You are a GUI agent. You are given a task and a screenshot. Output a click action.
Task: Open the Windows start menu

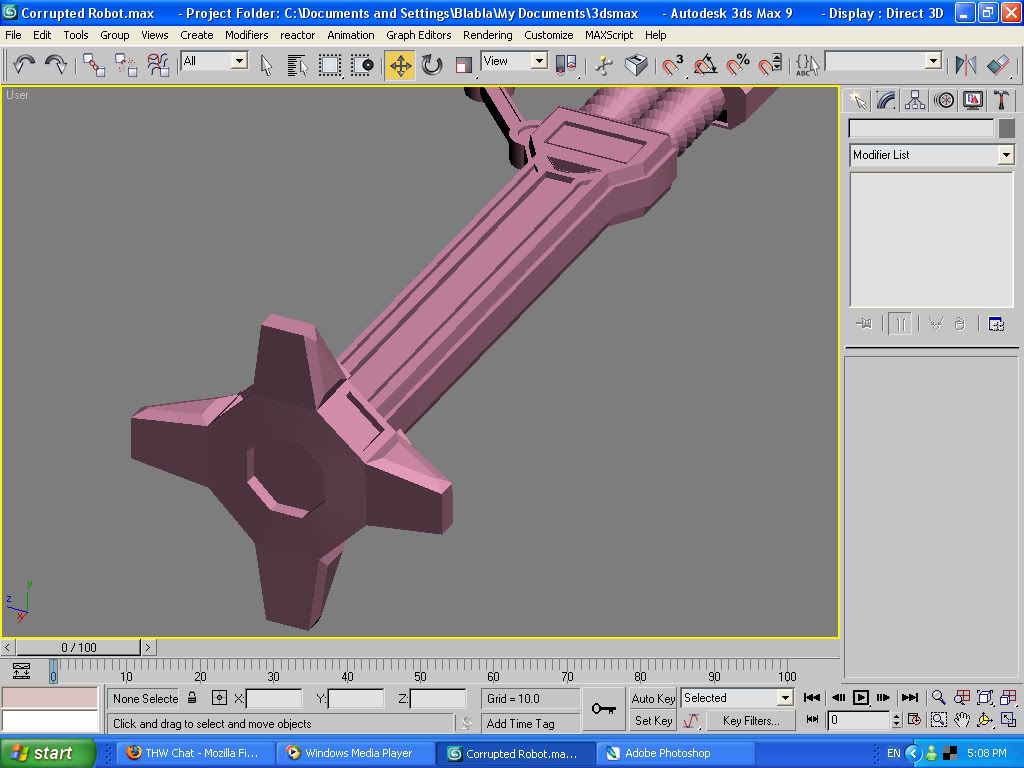point(48,753)
